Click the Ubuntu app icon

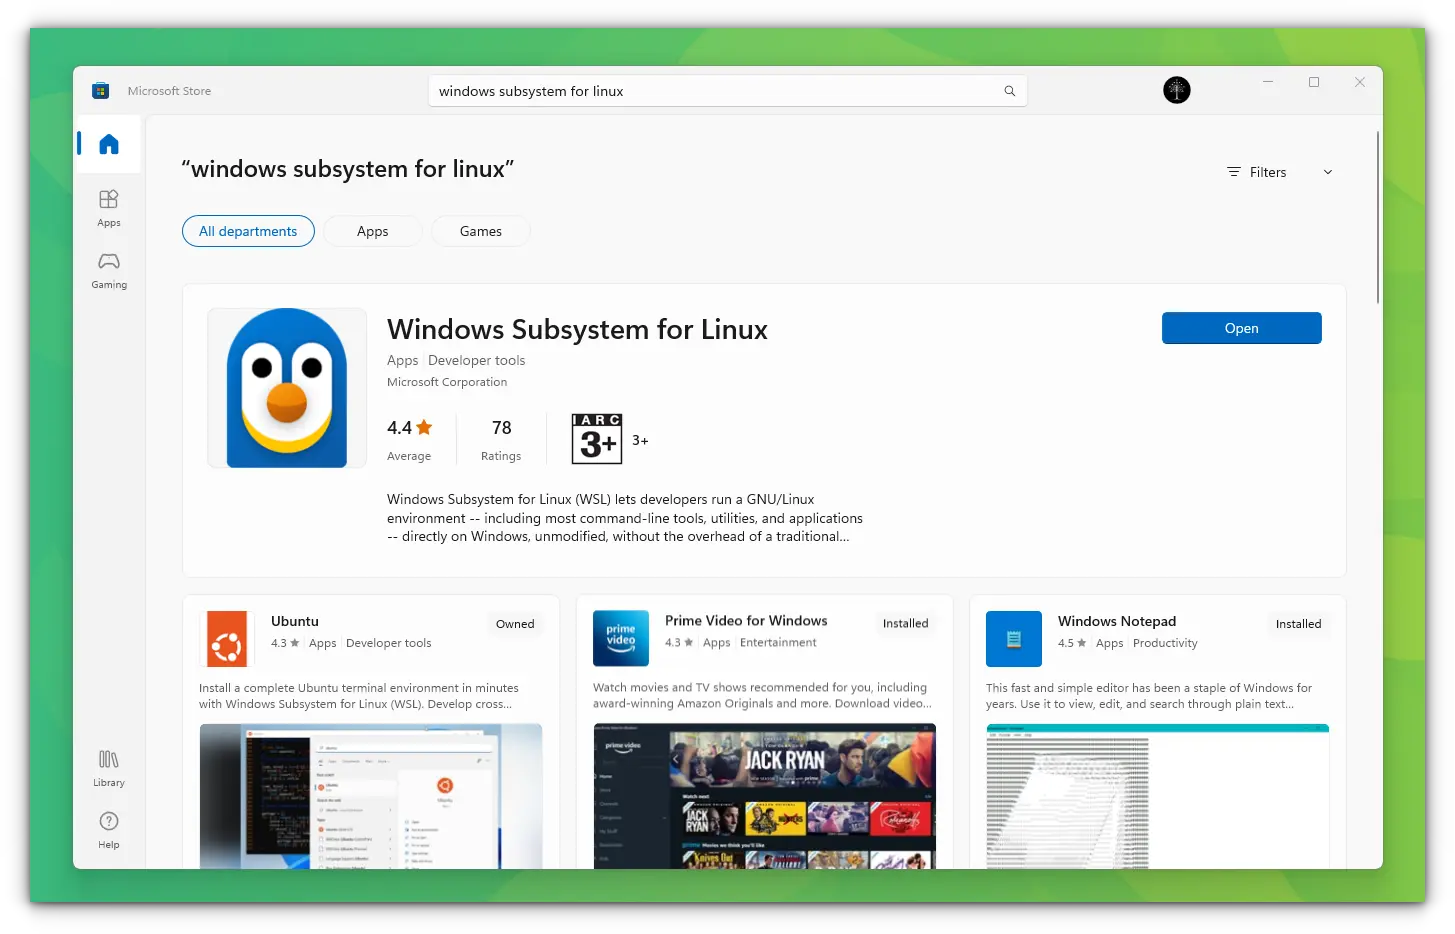(227, 639)
